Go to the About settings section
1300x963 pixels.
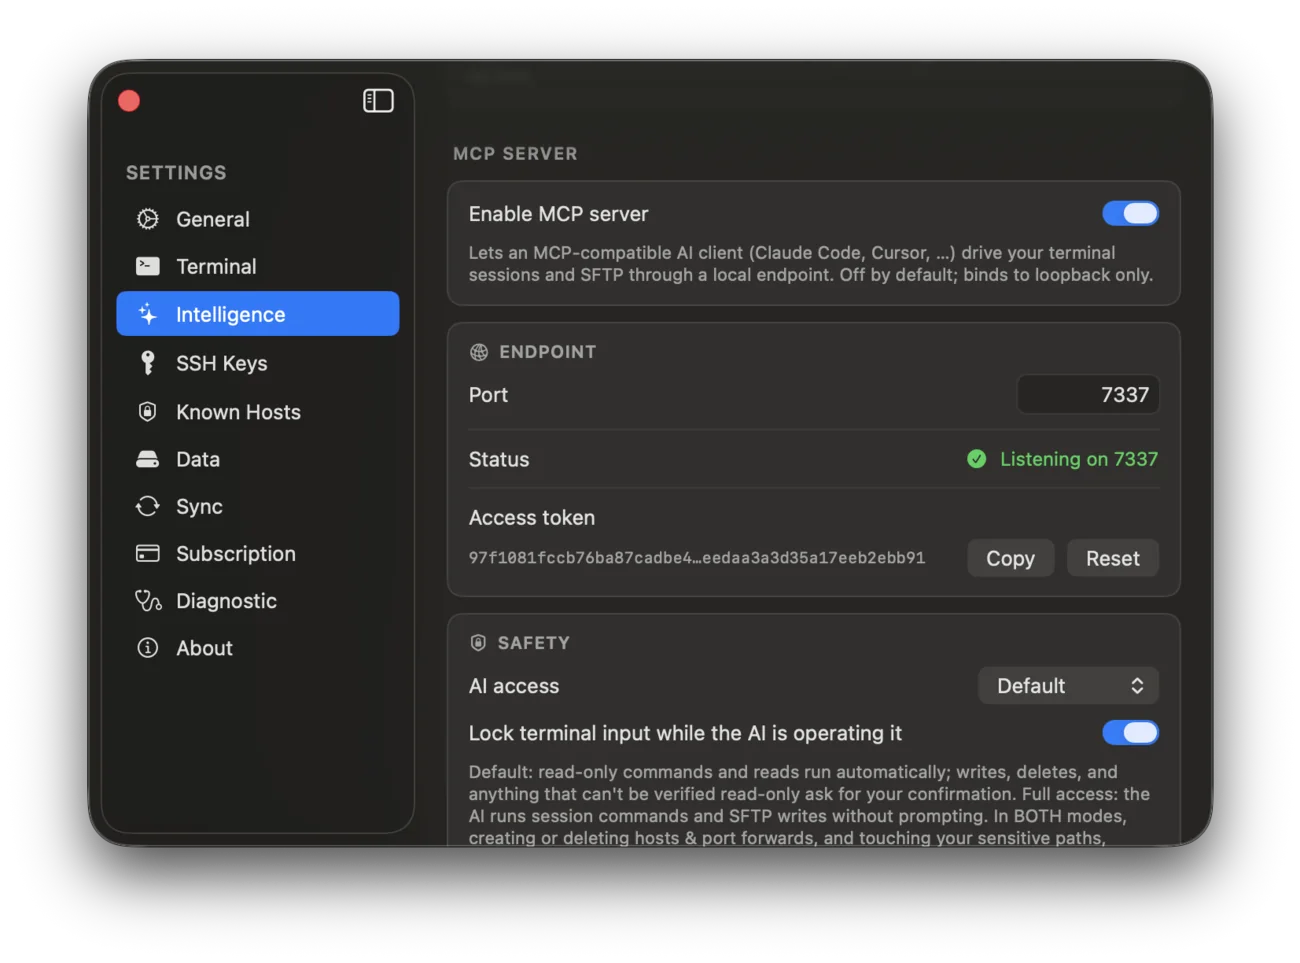(258, 648)
